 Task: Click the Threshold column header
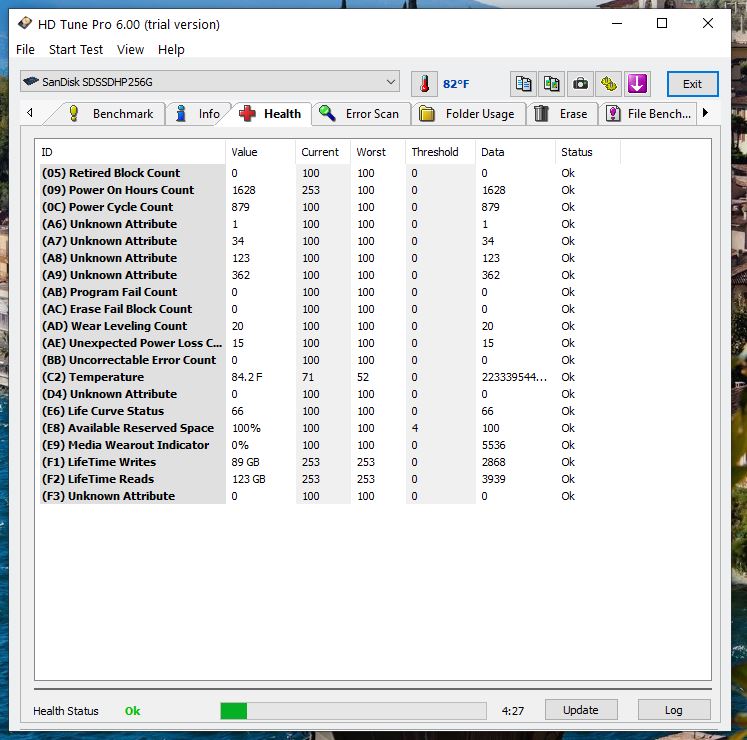(x=440, y=152)
